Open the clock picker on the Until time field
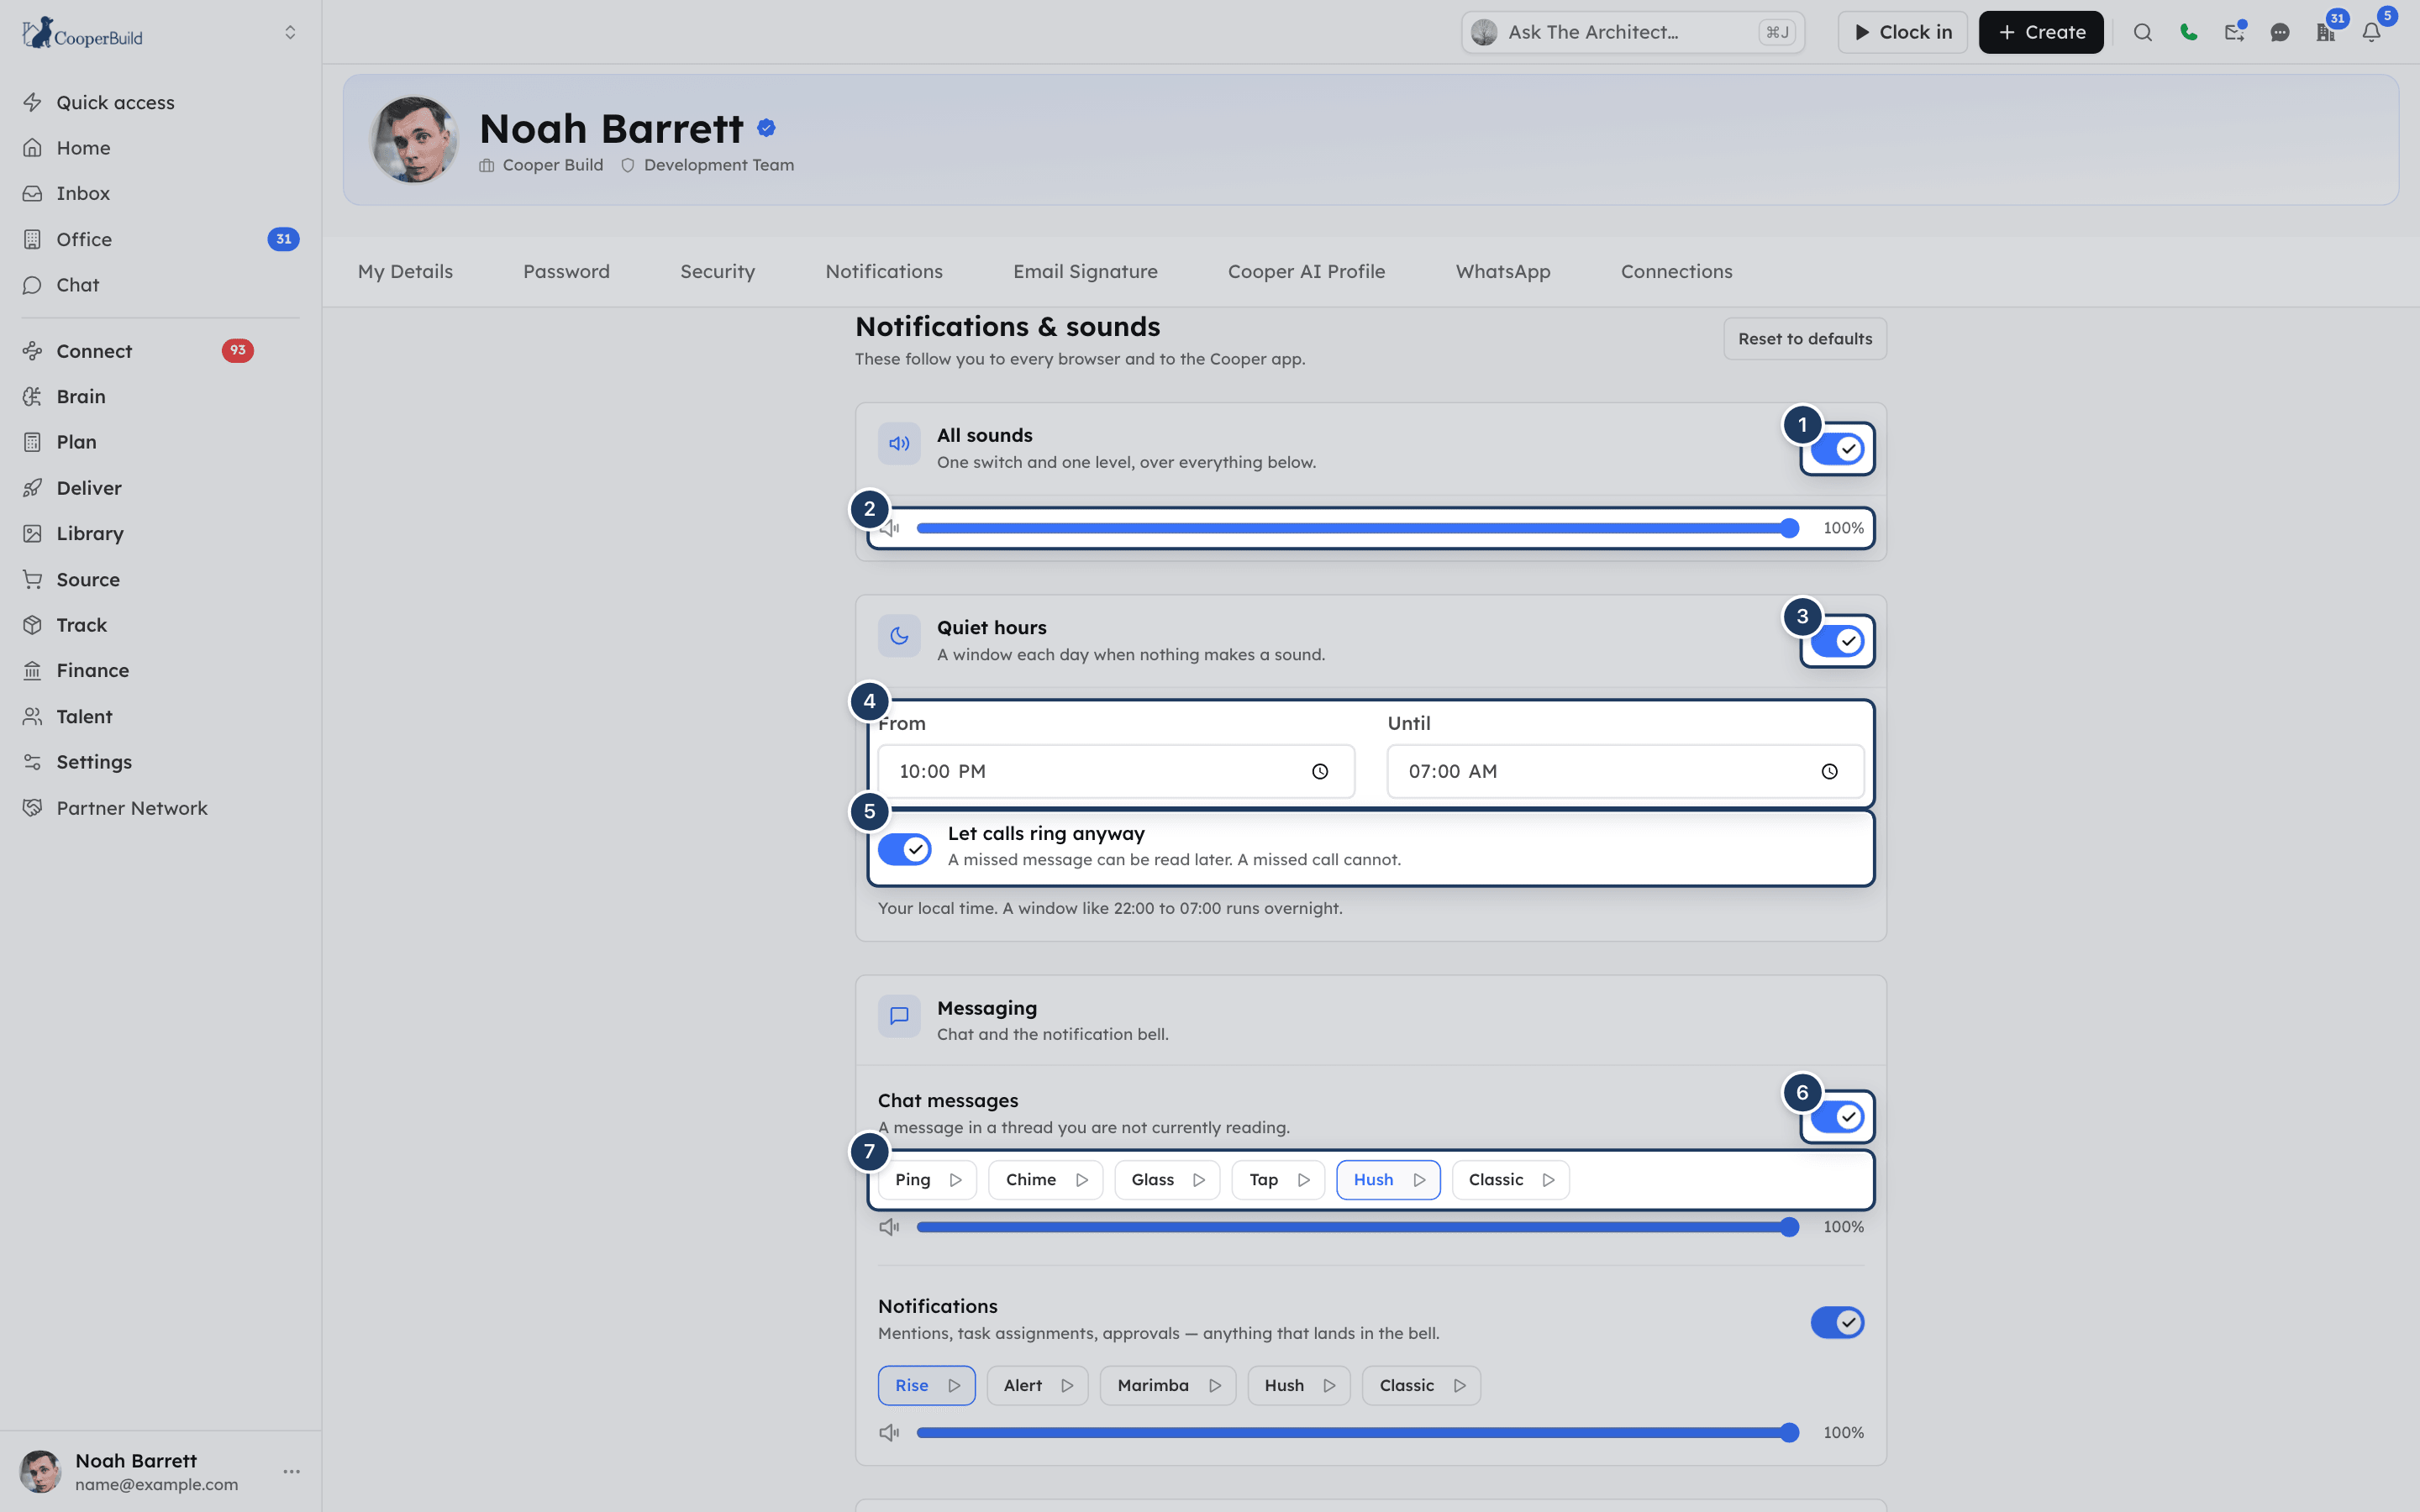The height and width of the screenshot is (1512, 2420). click(x=1829, y=771)
